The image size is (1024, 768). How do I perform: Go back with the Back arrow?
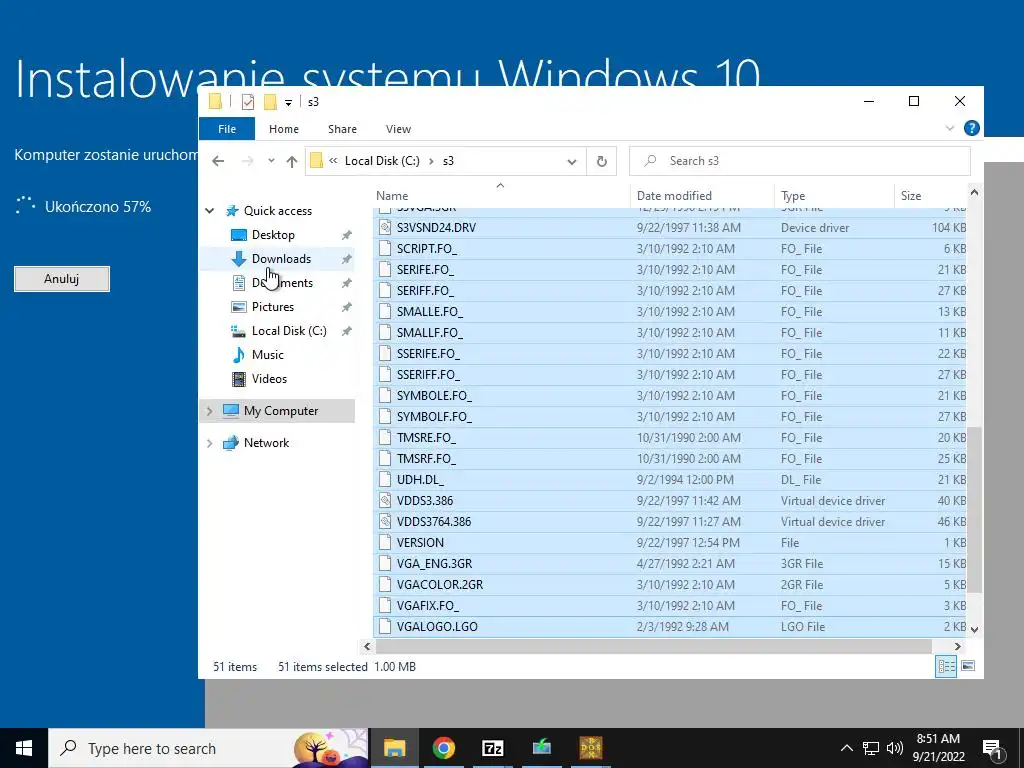coord(218,161)
